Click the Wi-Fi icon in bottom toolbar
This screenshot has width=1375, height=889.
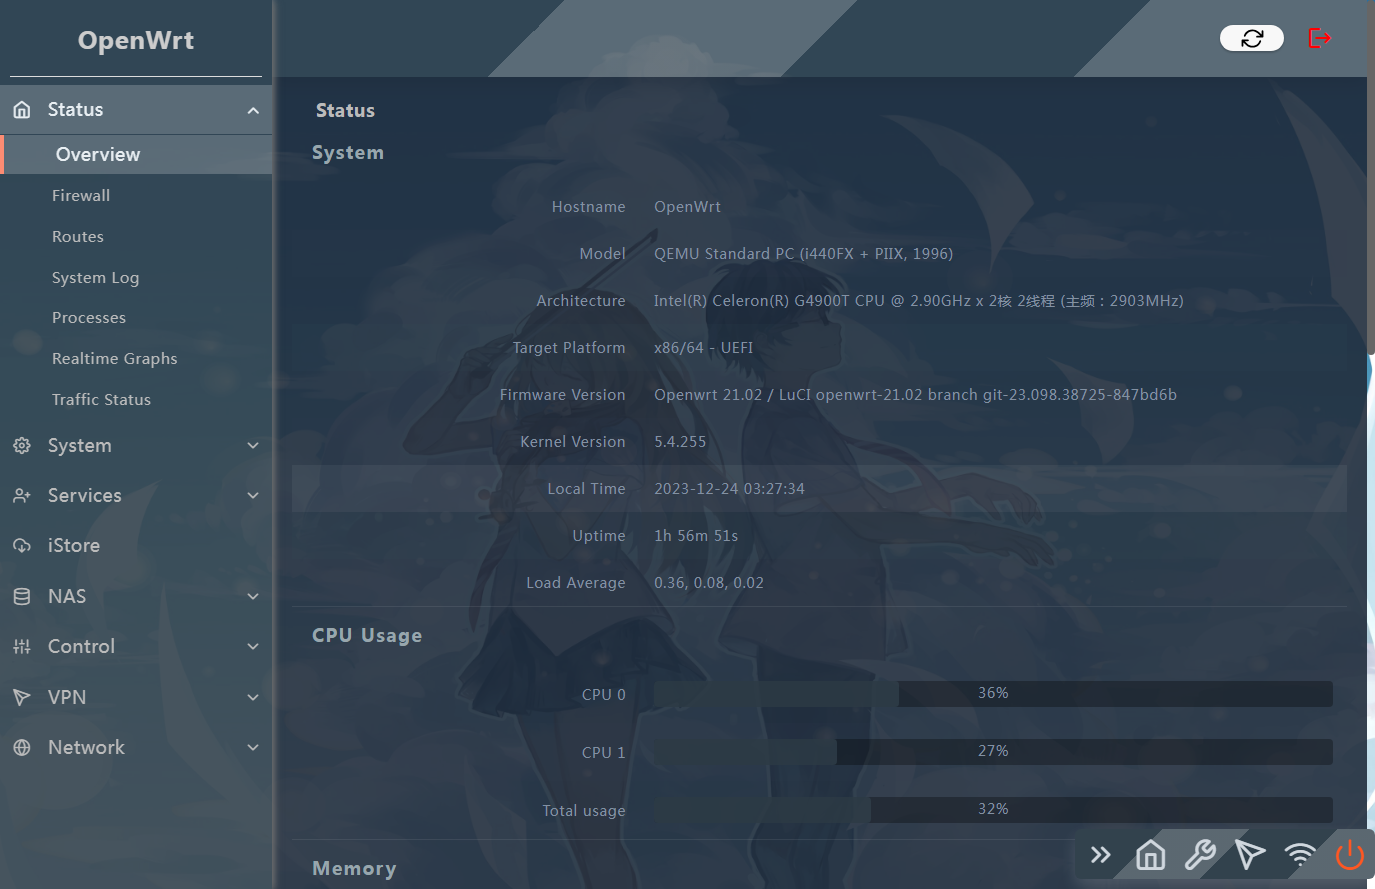tap(1300, 855)
